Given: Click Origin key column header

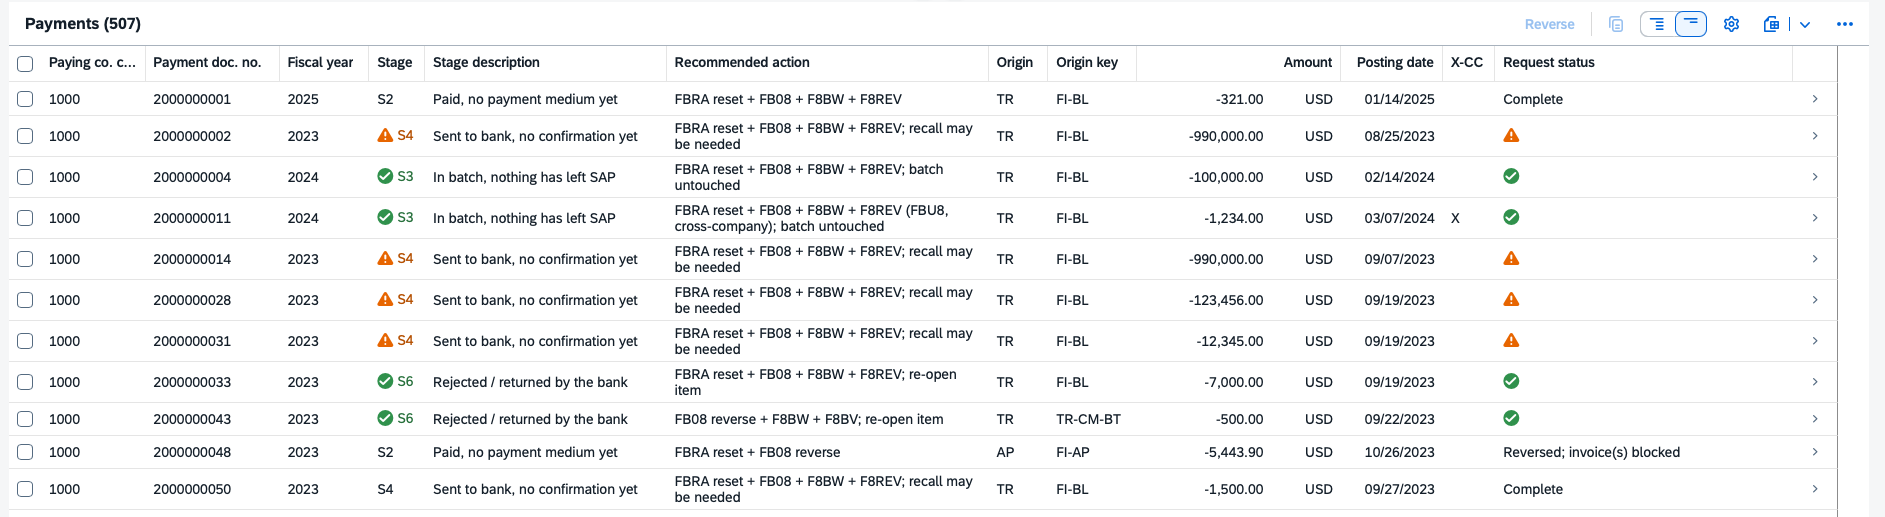Looking at the screenshot, I should click(1092, 62).
